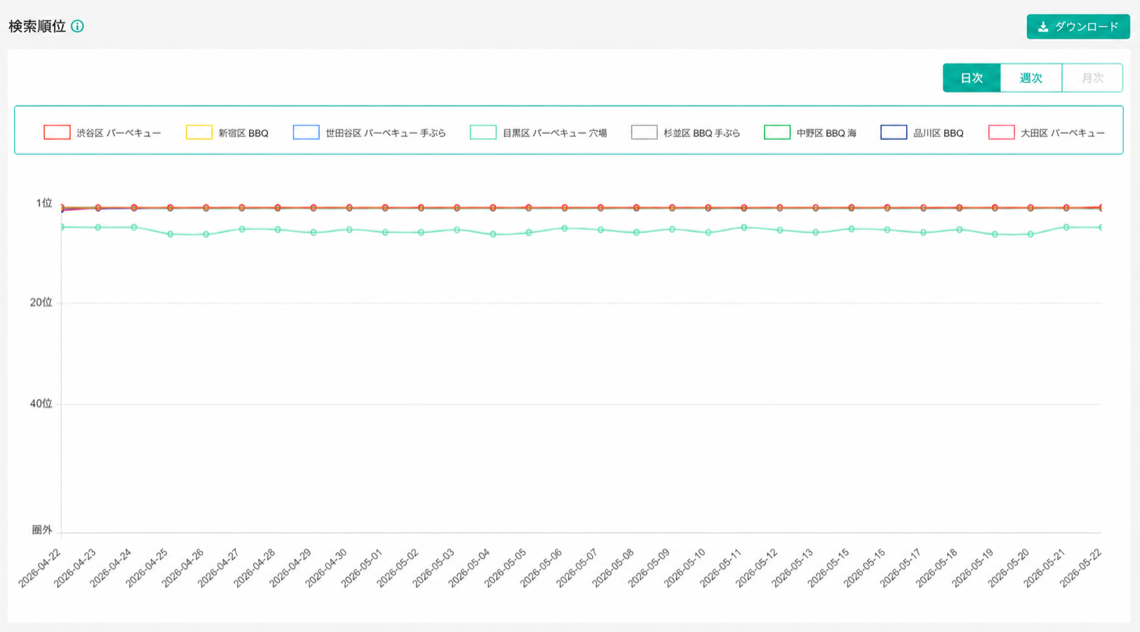
Task: Click the teal data point on 2026-05-22
Action: (x=1100, y=228)
